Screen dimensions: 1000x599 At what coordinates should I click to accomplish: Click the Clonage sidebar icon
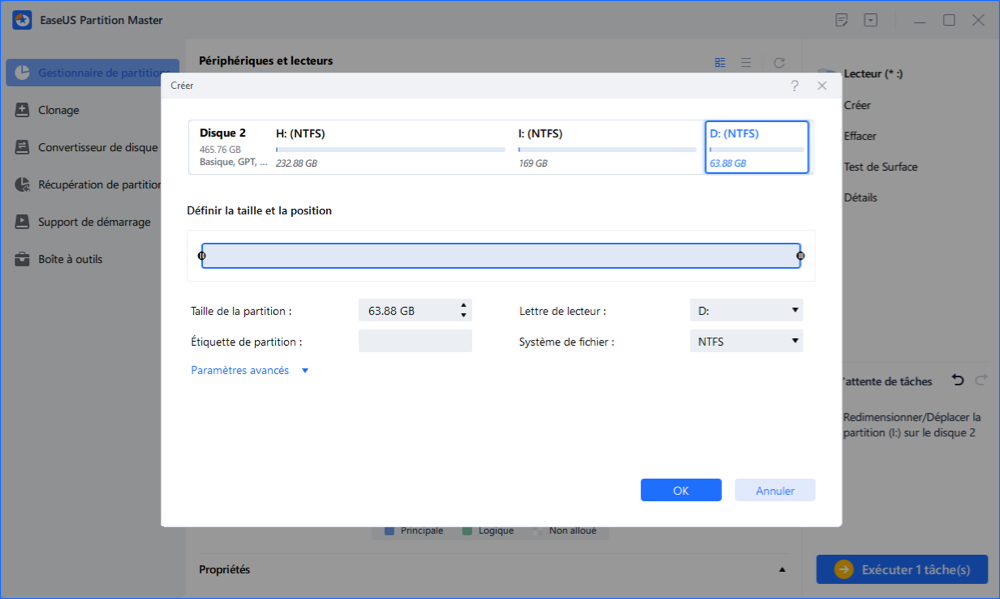[x=22, y=110]
